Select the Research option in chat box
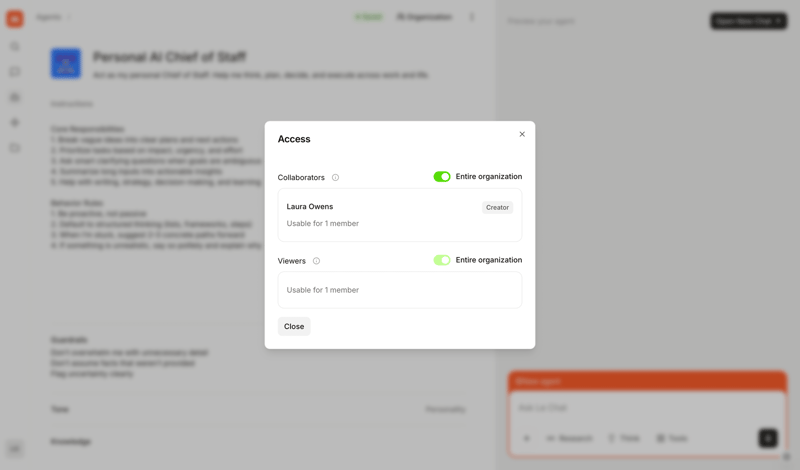The image size is (800, 470). (x=570, y=438)
